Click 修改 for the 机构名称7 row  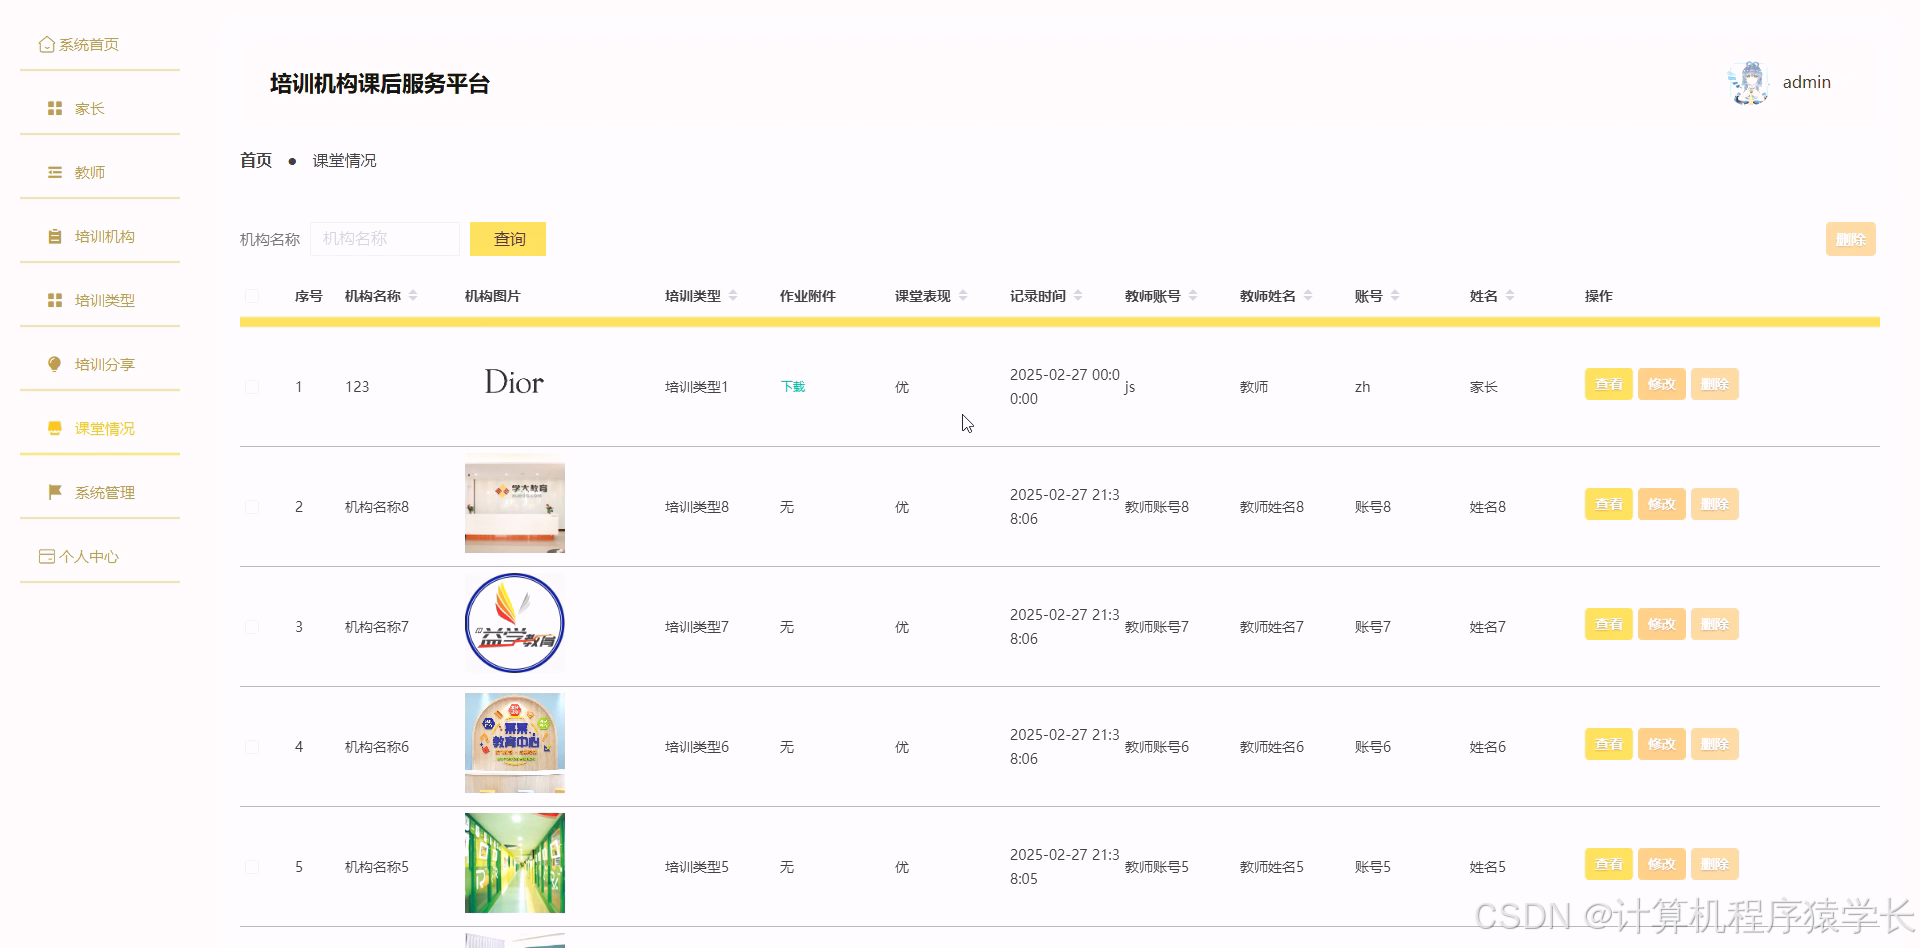[x=1662, y=624]
